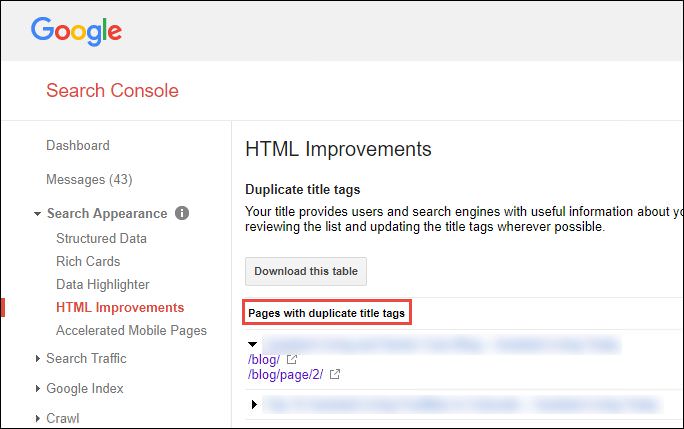The height and width of the screenshot is (429, 684).
Task: Open Rich Cards report
Action: pyautogui.click(x=88, y=261)
